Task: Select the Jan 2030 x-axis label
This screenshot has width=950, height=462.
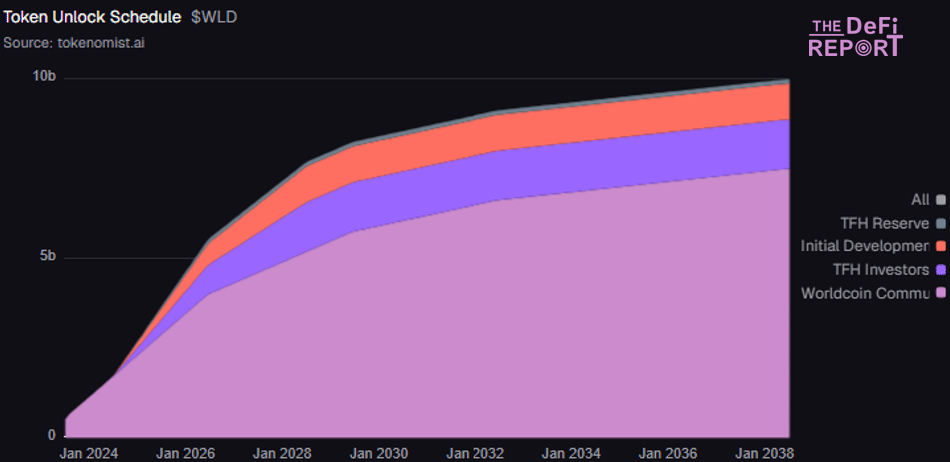Action: point(378,453)
